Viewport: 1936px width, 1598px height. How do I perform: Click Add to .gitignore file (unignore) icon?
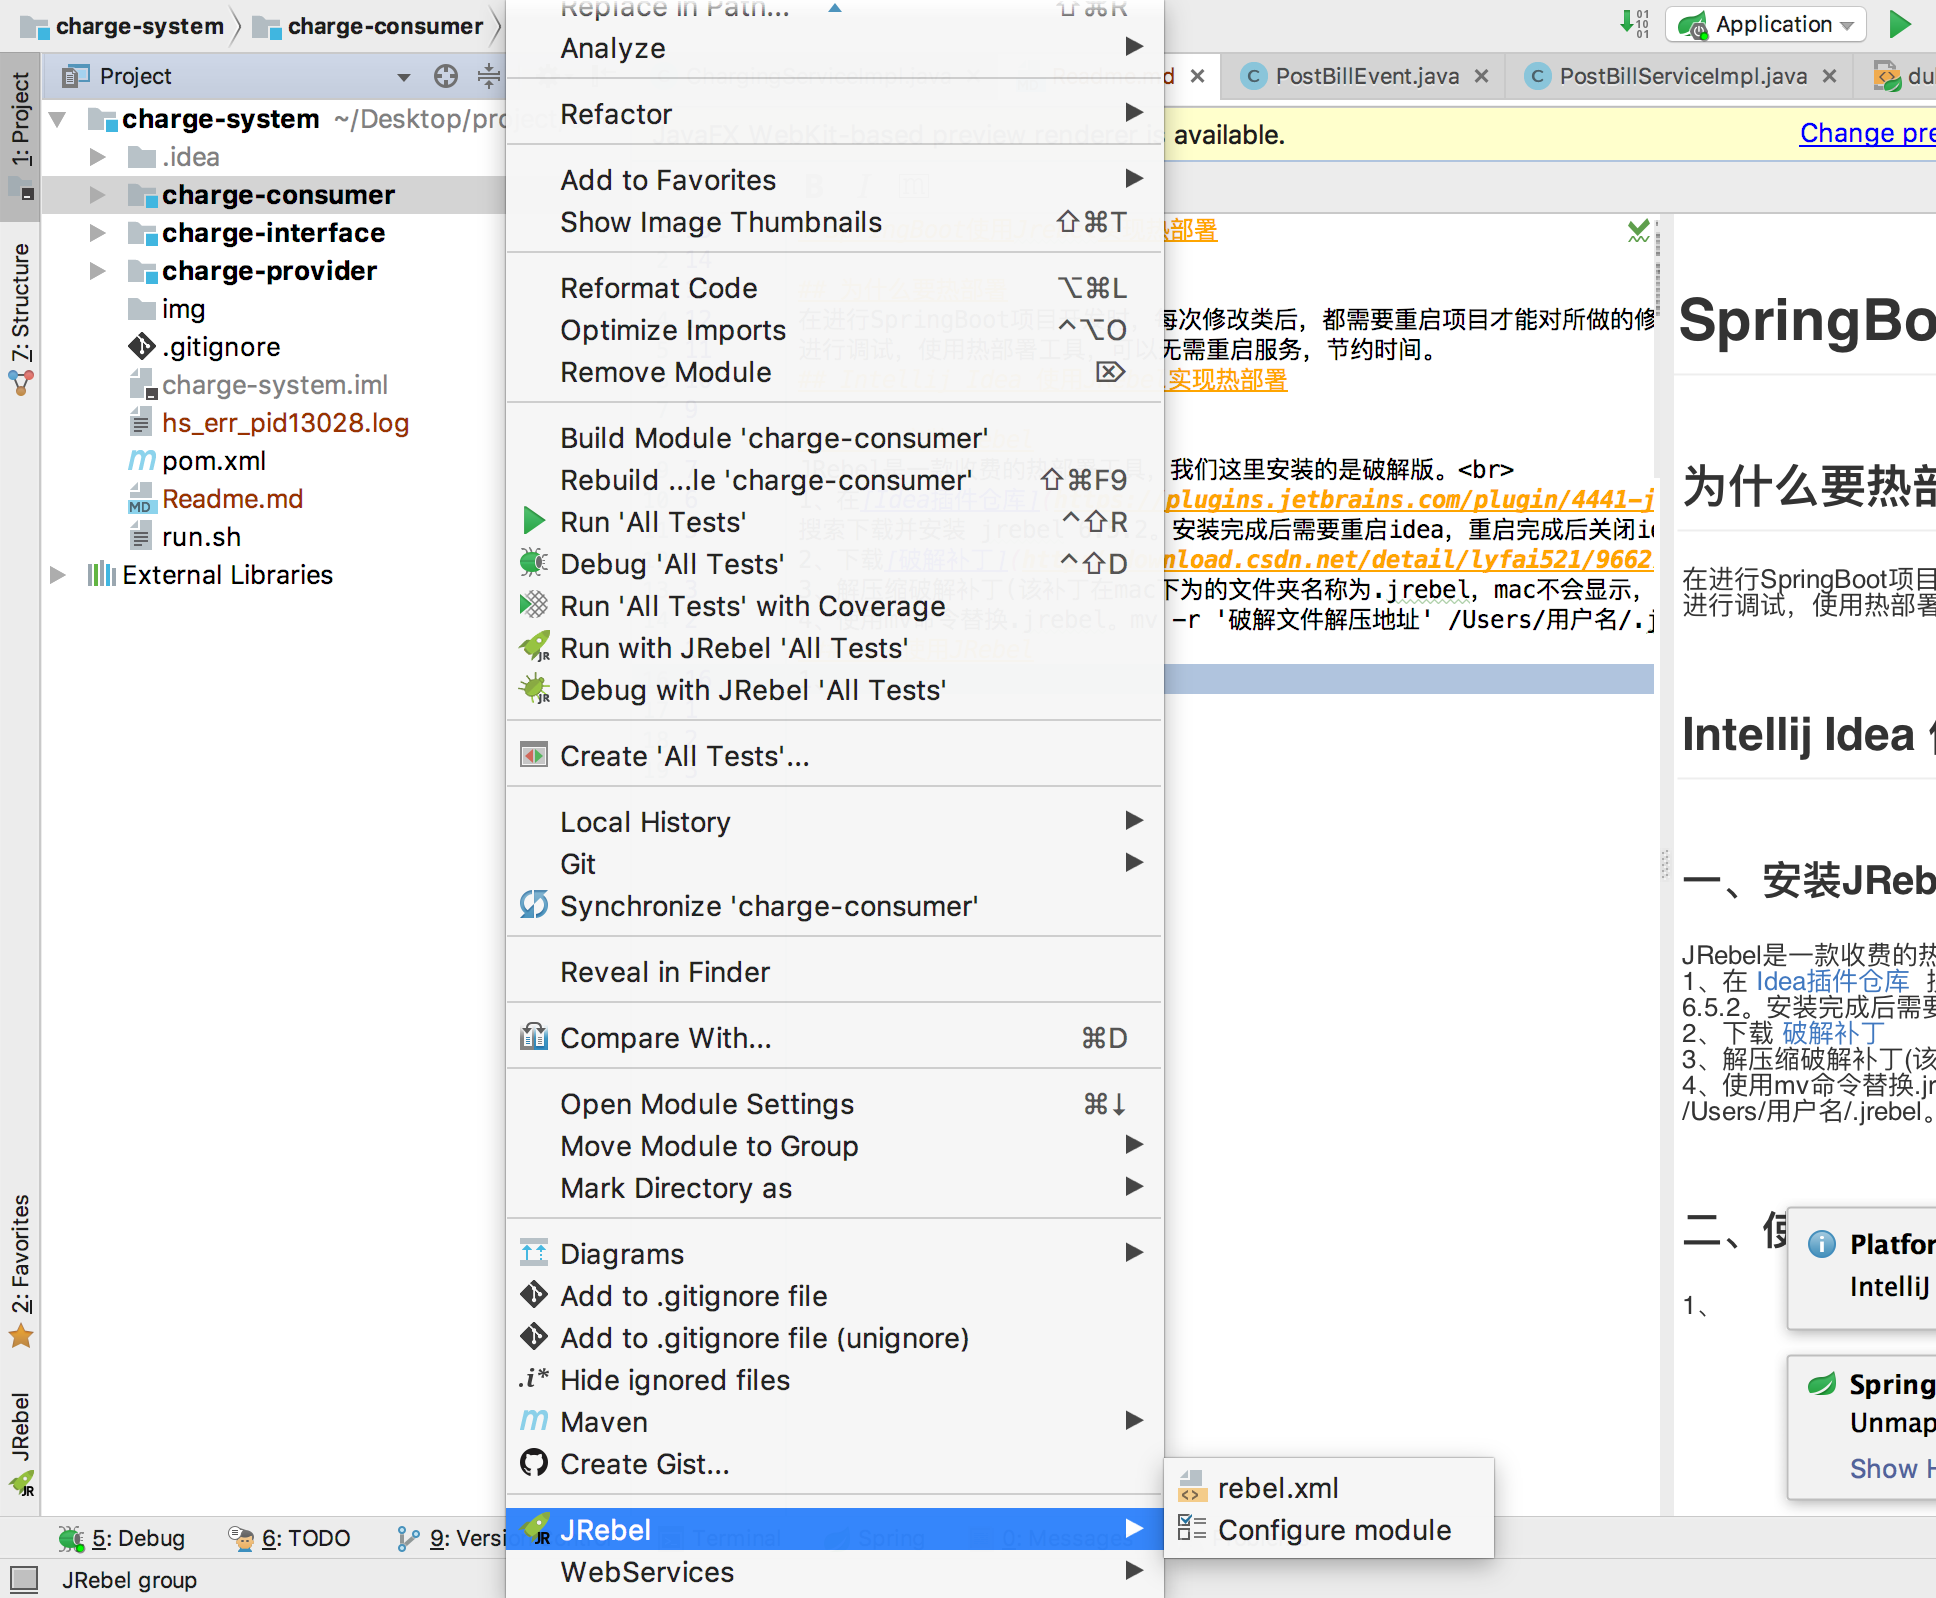click(534, 1337)
